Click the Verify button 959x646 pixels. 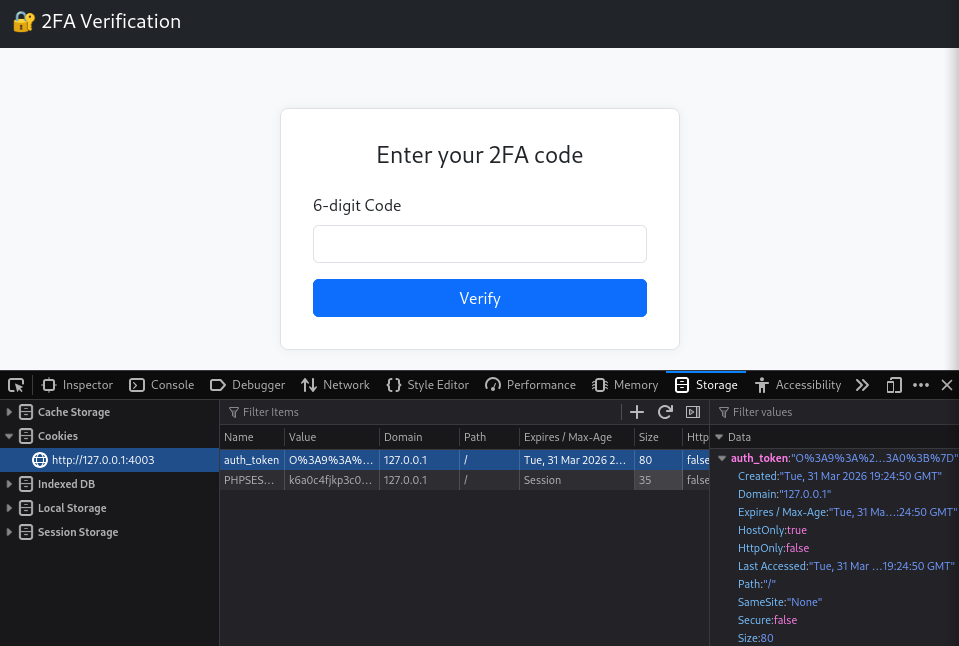click(480, 298)
